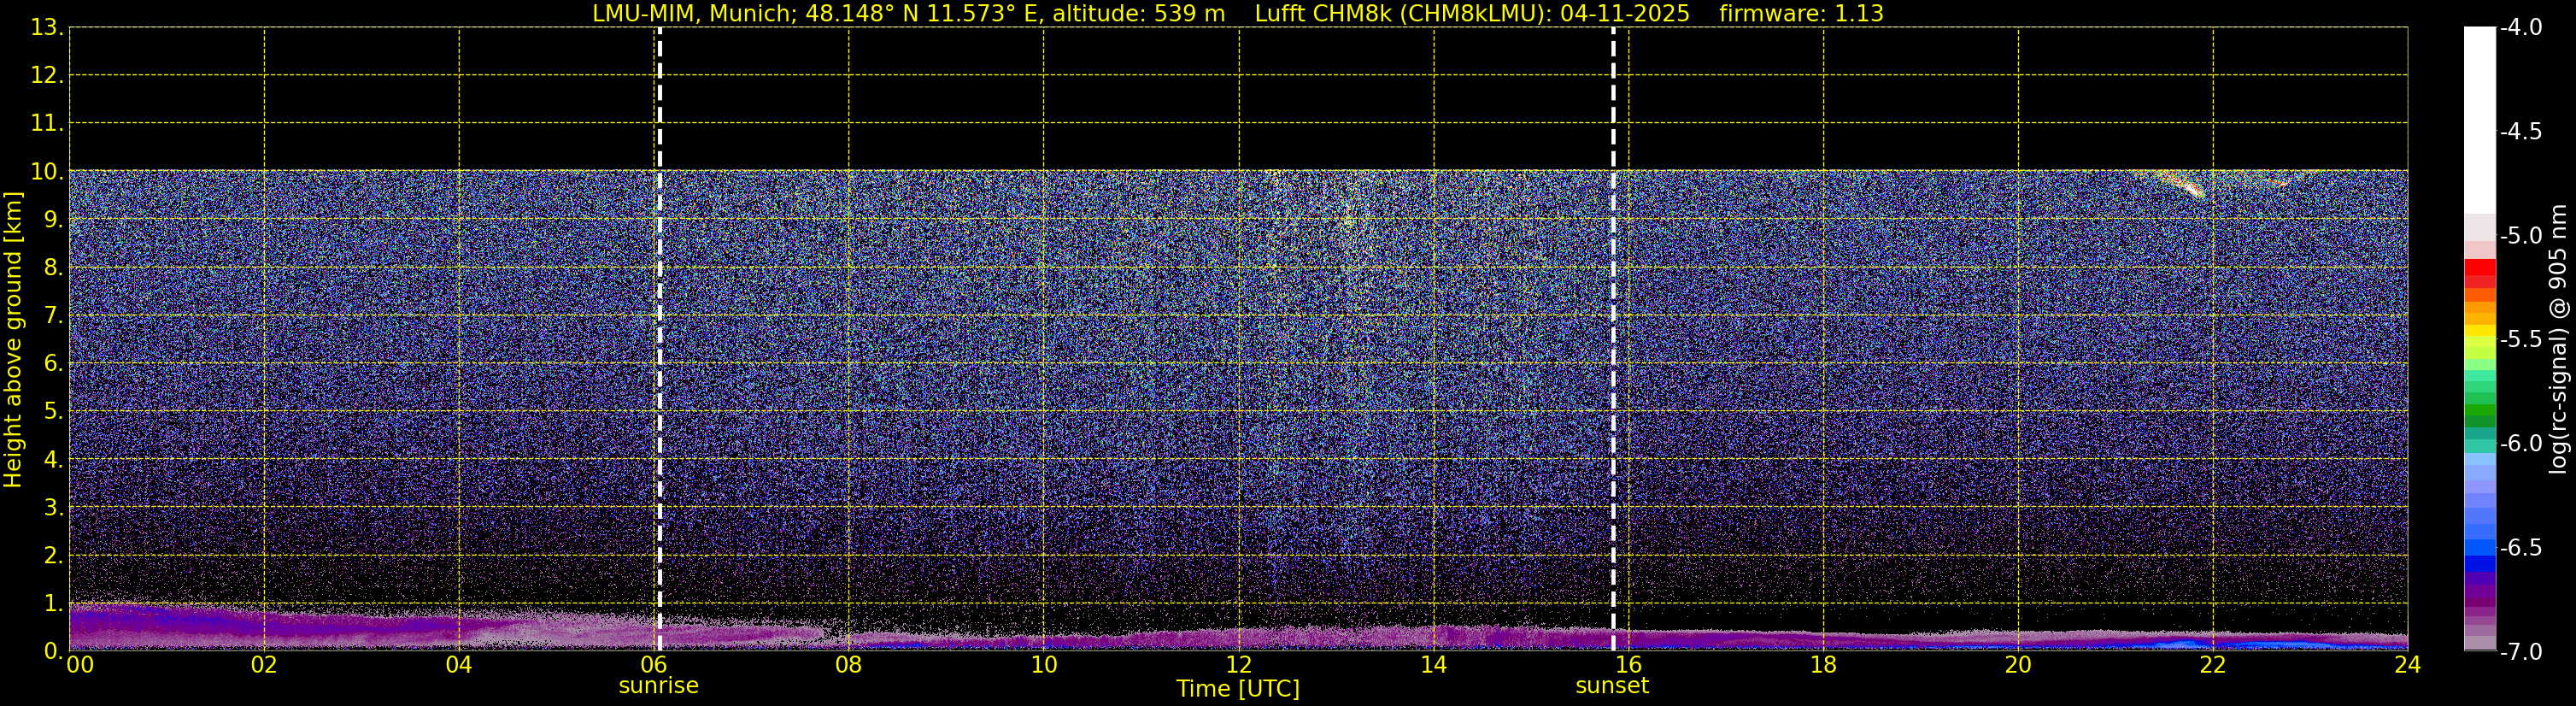
Task: Select the 08 hour tick label
Action: [x=848, y=665]
